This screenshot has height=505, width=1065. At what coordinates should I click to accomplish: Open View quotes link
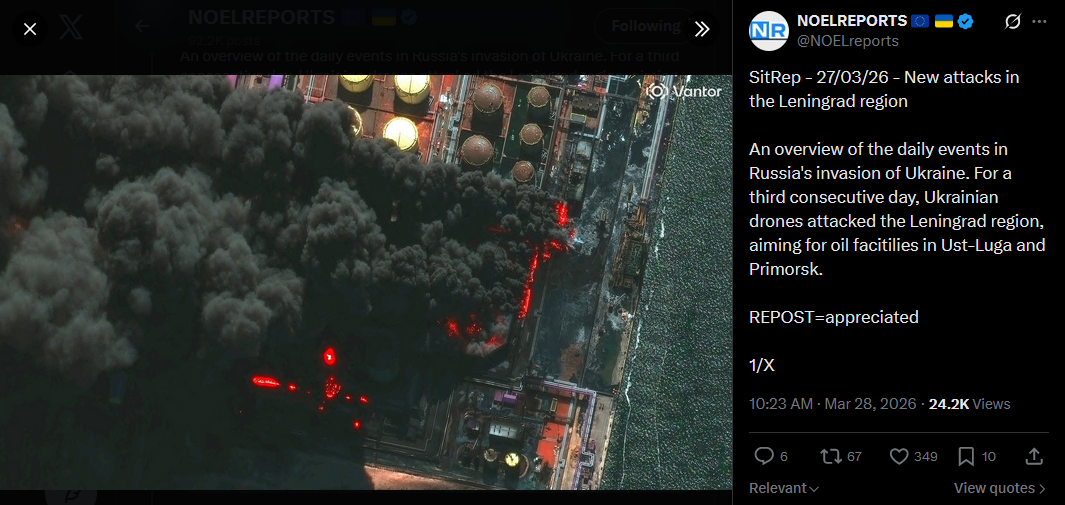(x=1000, y=488)
